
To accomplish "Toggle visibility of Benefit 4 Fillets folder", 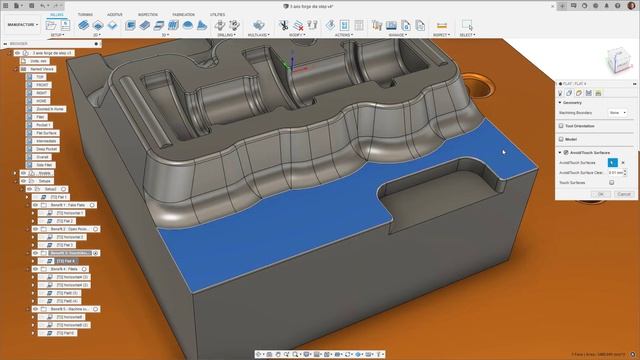I will click(x=36, y=269).
